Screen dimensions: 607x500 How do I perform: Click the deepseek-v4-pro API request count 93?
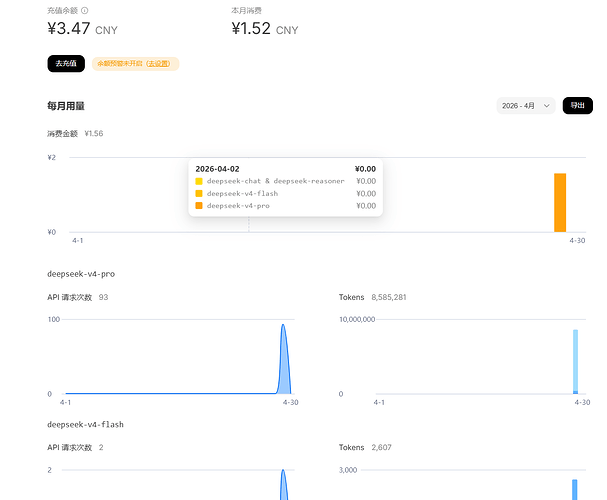103,297
